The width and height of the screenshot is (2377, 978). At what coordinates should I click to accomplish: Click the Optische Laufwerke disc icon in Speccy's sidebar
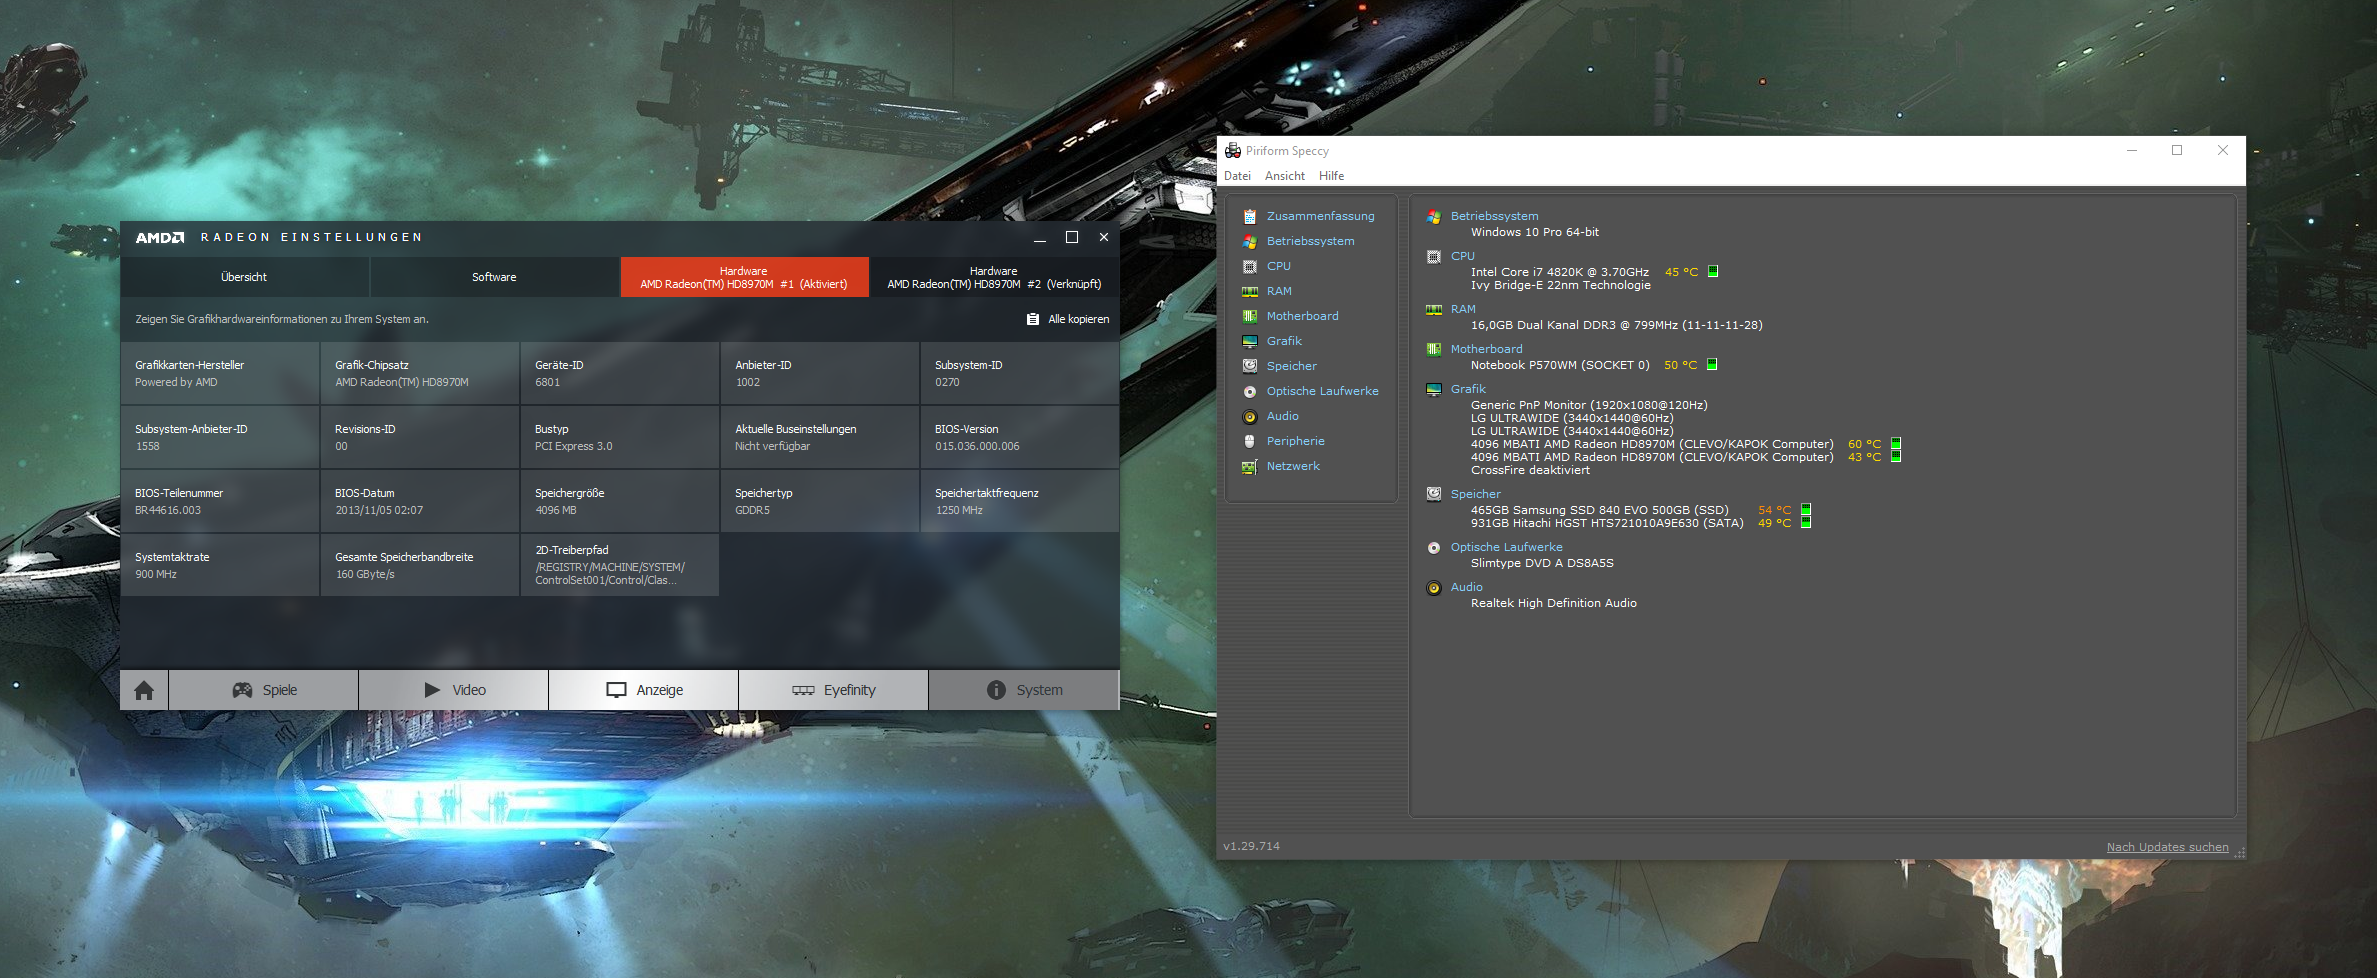point(1249,391)
